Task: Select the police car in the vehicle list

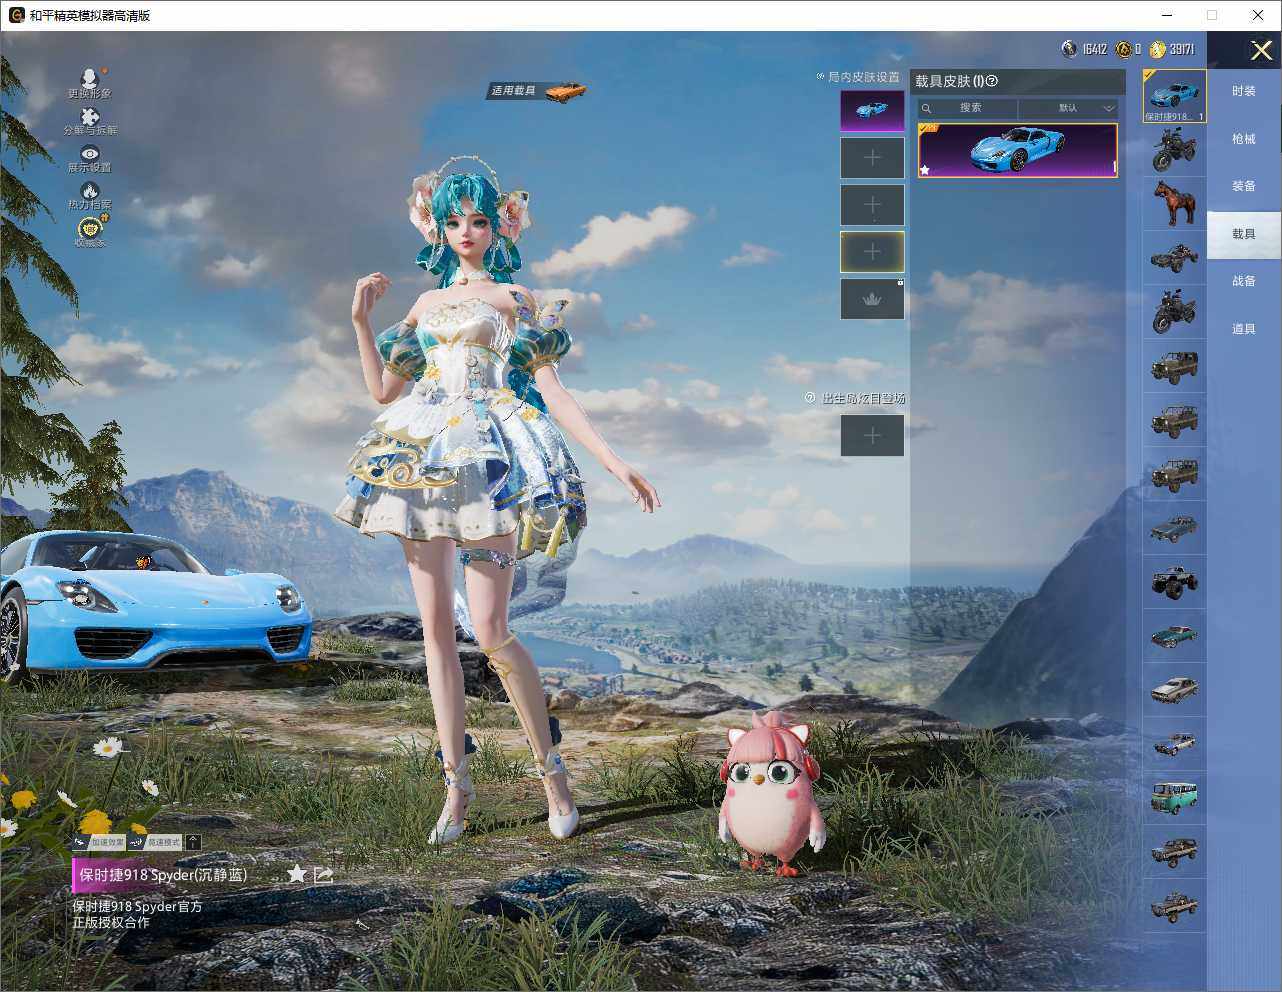Action: [1175, 743]
